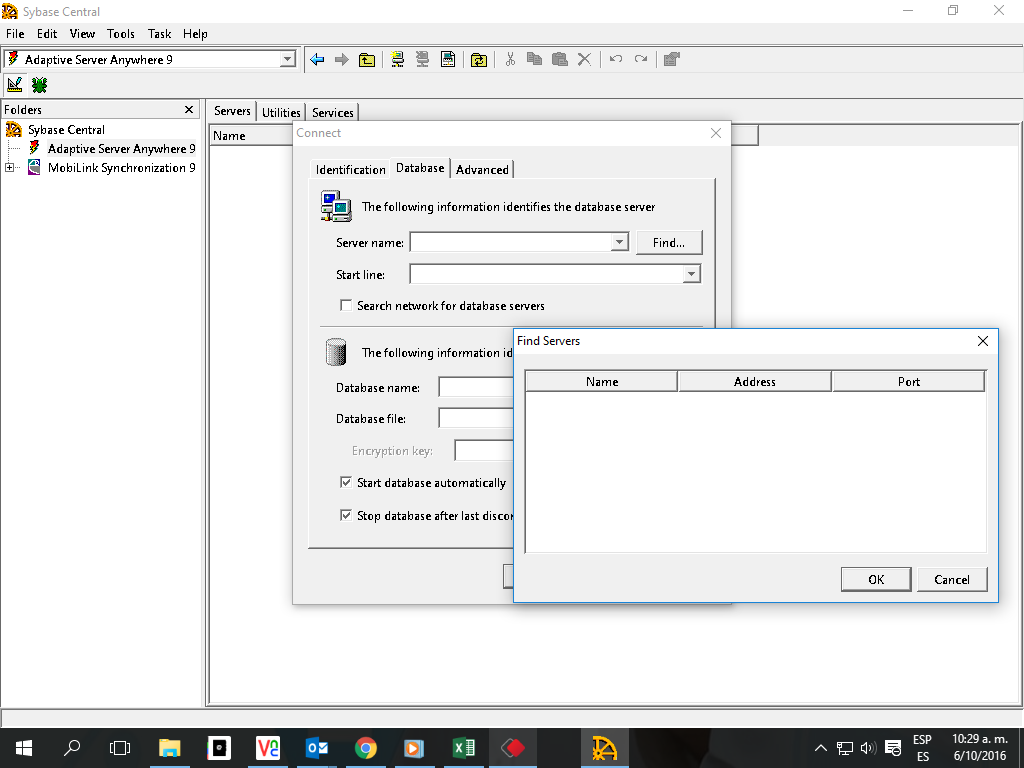The width and height of the screenshot is (1024, 768).
Task: Close the Find Servers dialog
Action: click(982, 341)
